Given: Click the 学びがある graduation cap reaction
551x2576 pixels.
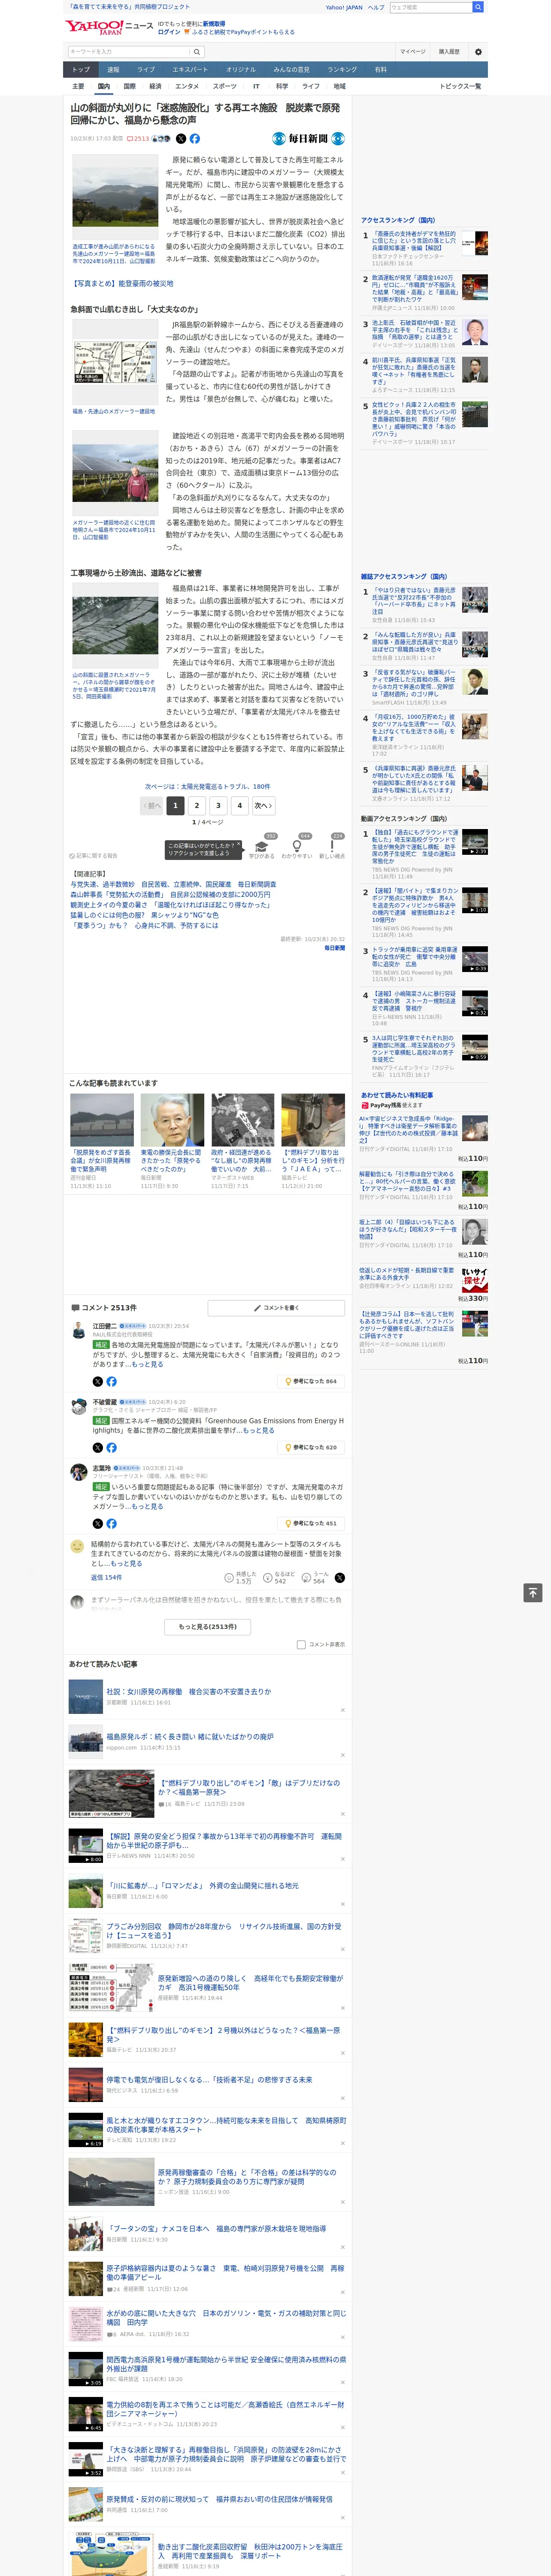Looking at the screenshot, I should (262, 846).
